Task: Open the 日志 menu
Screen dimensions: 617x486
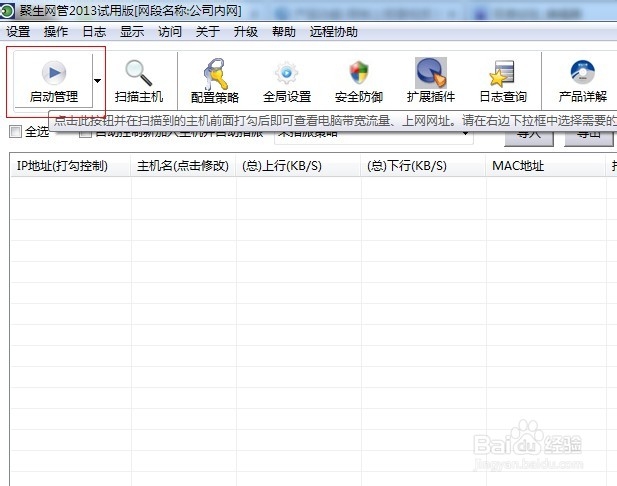Action: (94, 31)
